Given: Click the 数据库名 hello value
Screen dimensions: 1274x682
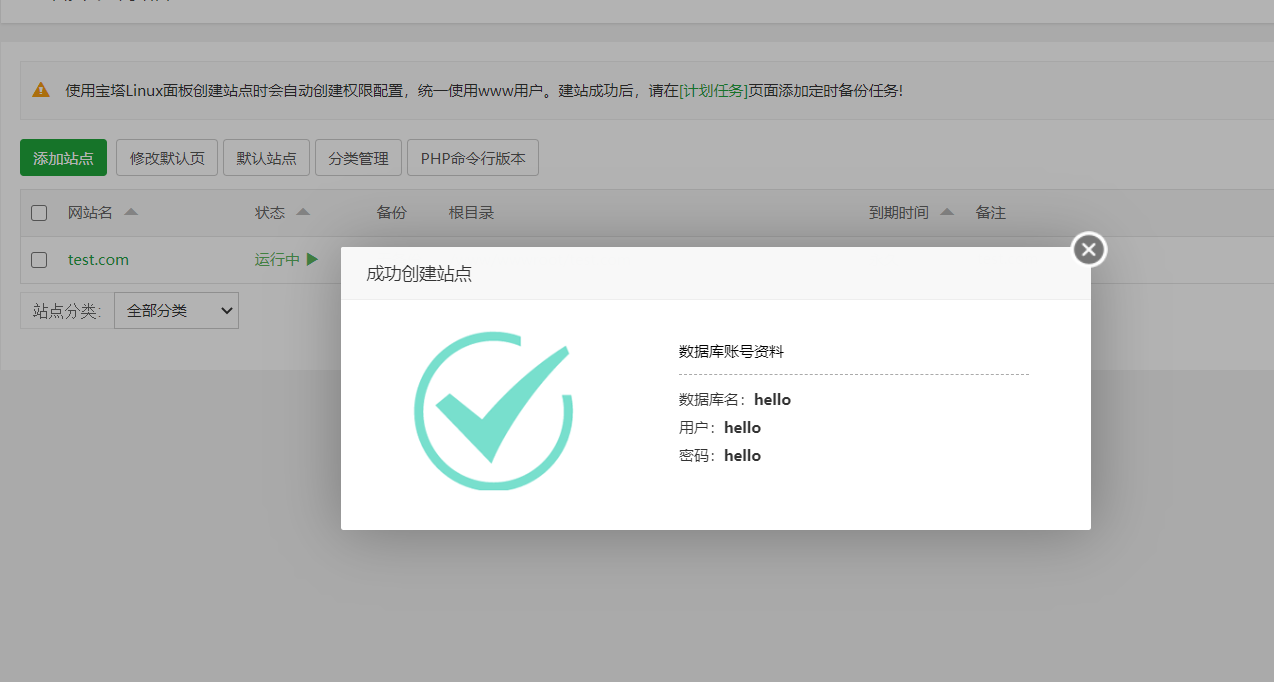Looking at the screenshot, I should click(x=772, y=400).
